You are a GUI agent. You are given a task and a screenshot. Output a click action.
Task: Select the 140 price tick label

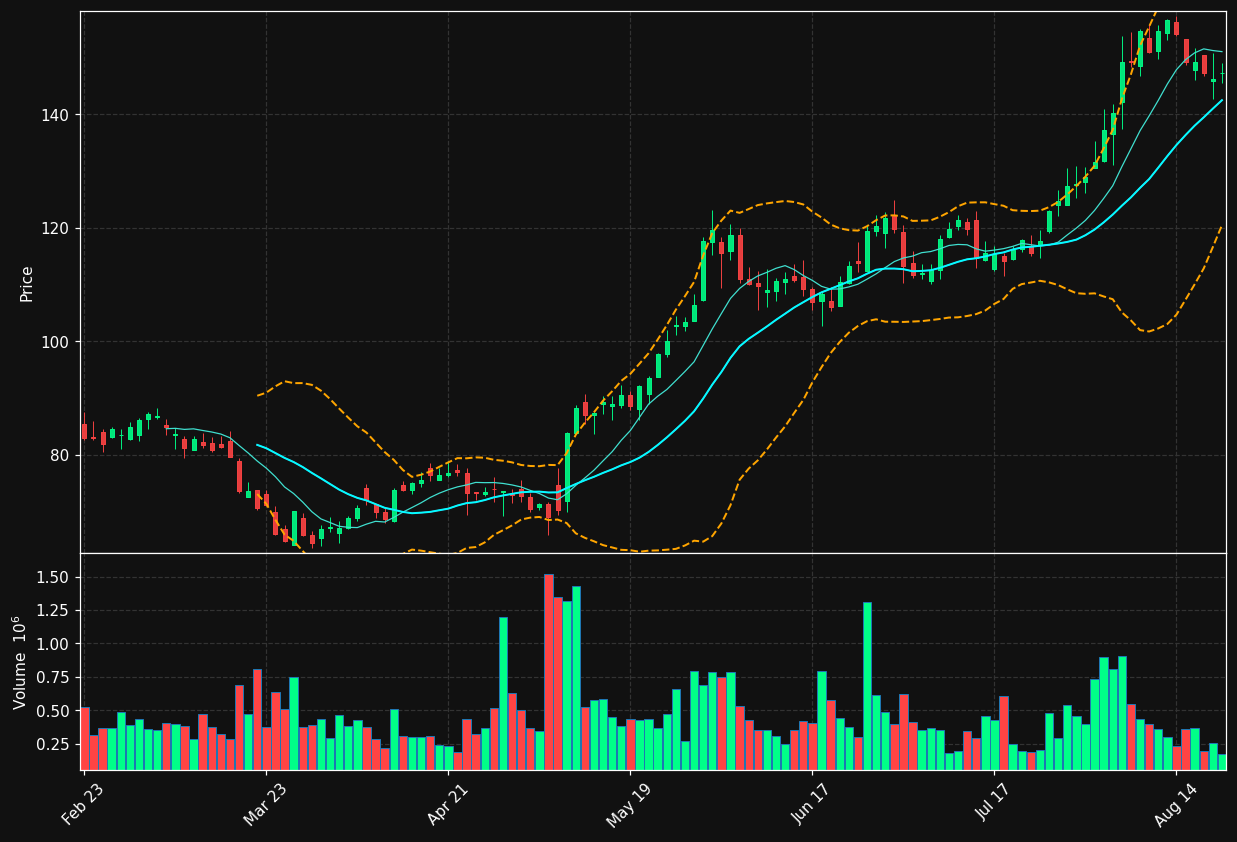pos(57,115)
